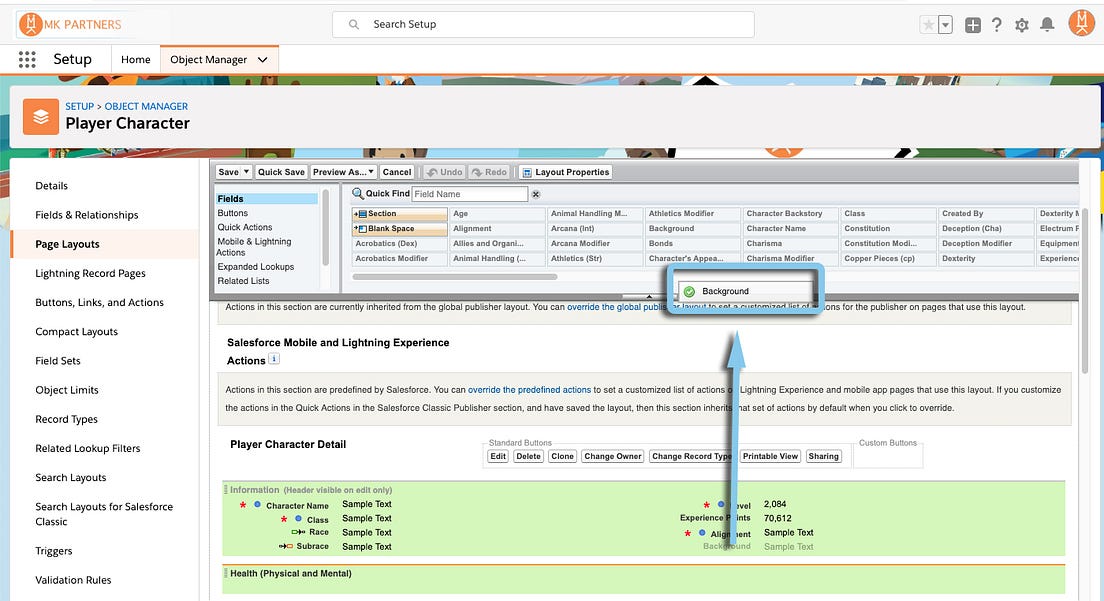The image size is (1104, 601).
Task: Open the notifications bell icon
Action: 1047,25
